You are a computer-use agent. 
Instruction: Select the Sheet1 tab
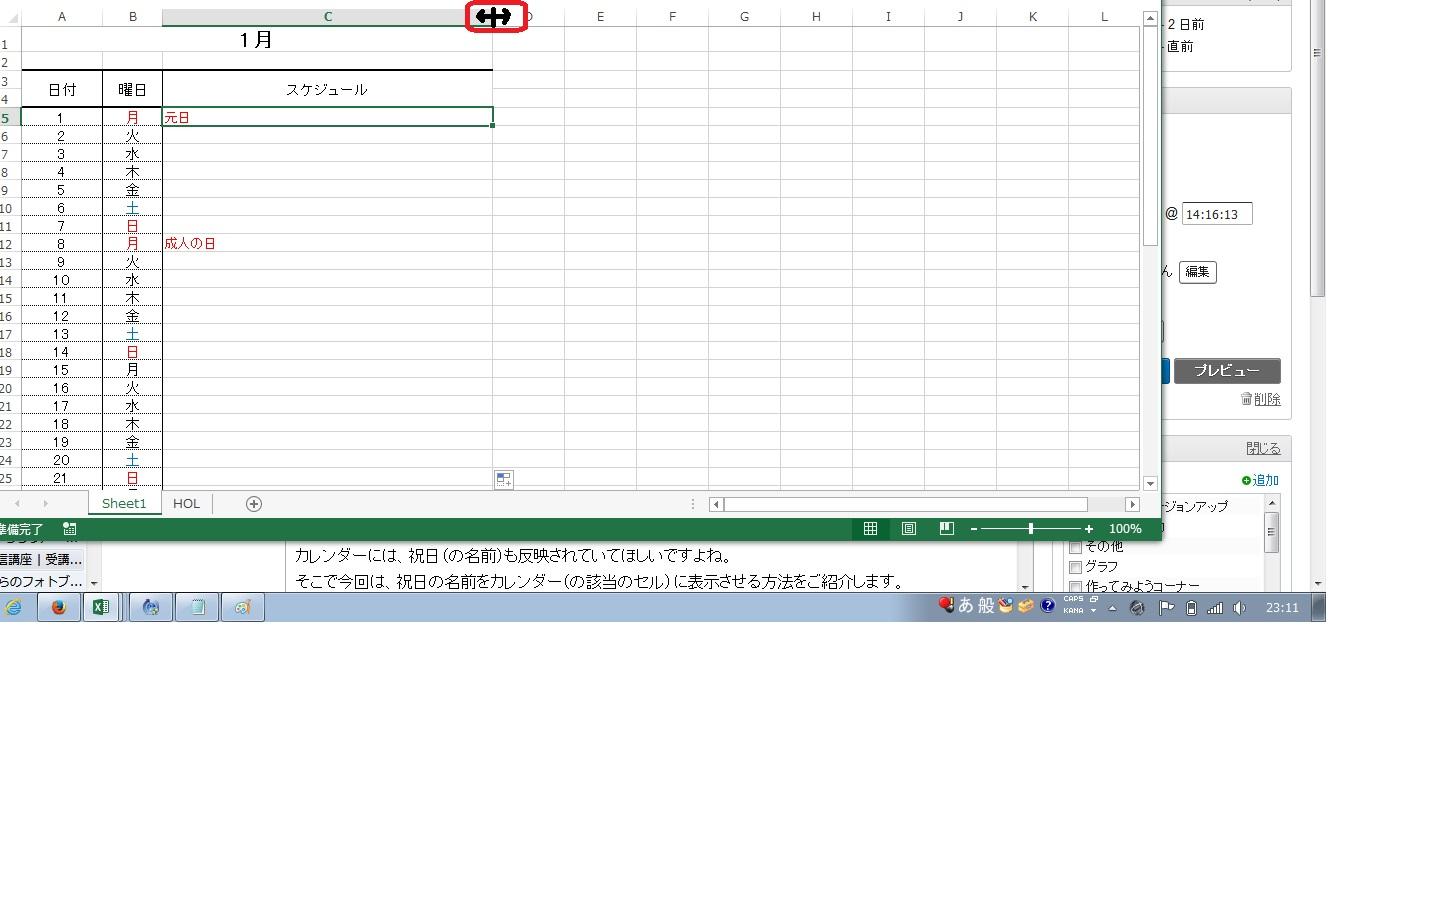click(124, 504)
